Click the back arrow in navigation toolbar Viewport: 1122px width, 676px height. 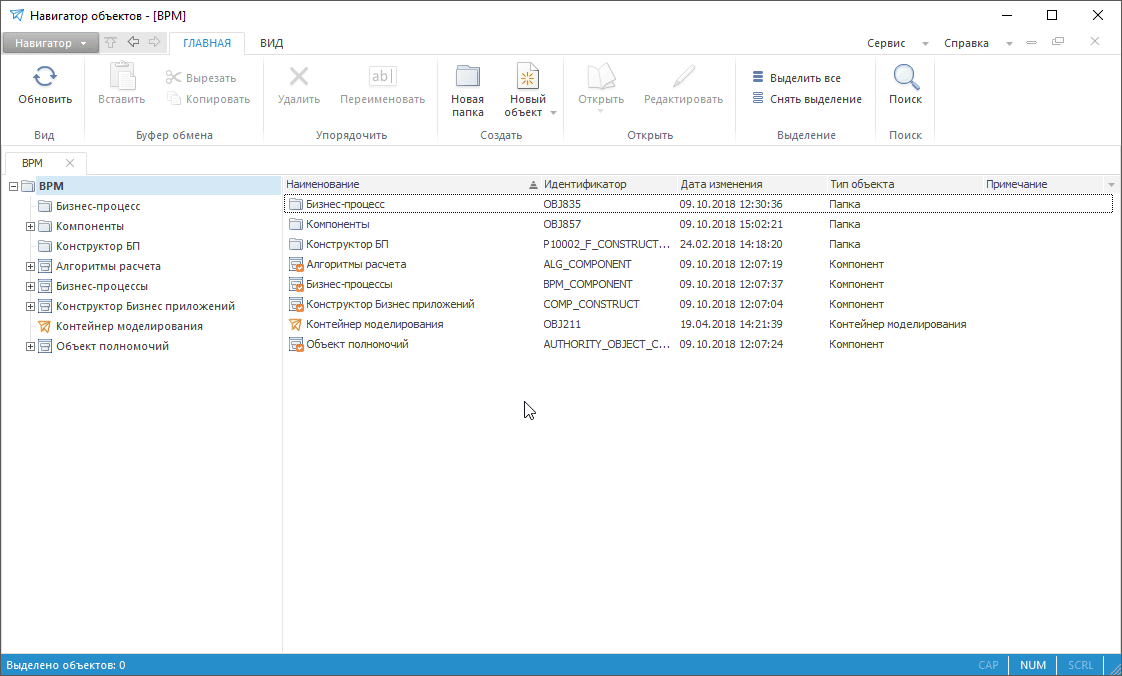[132, 42]
